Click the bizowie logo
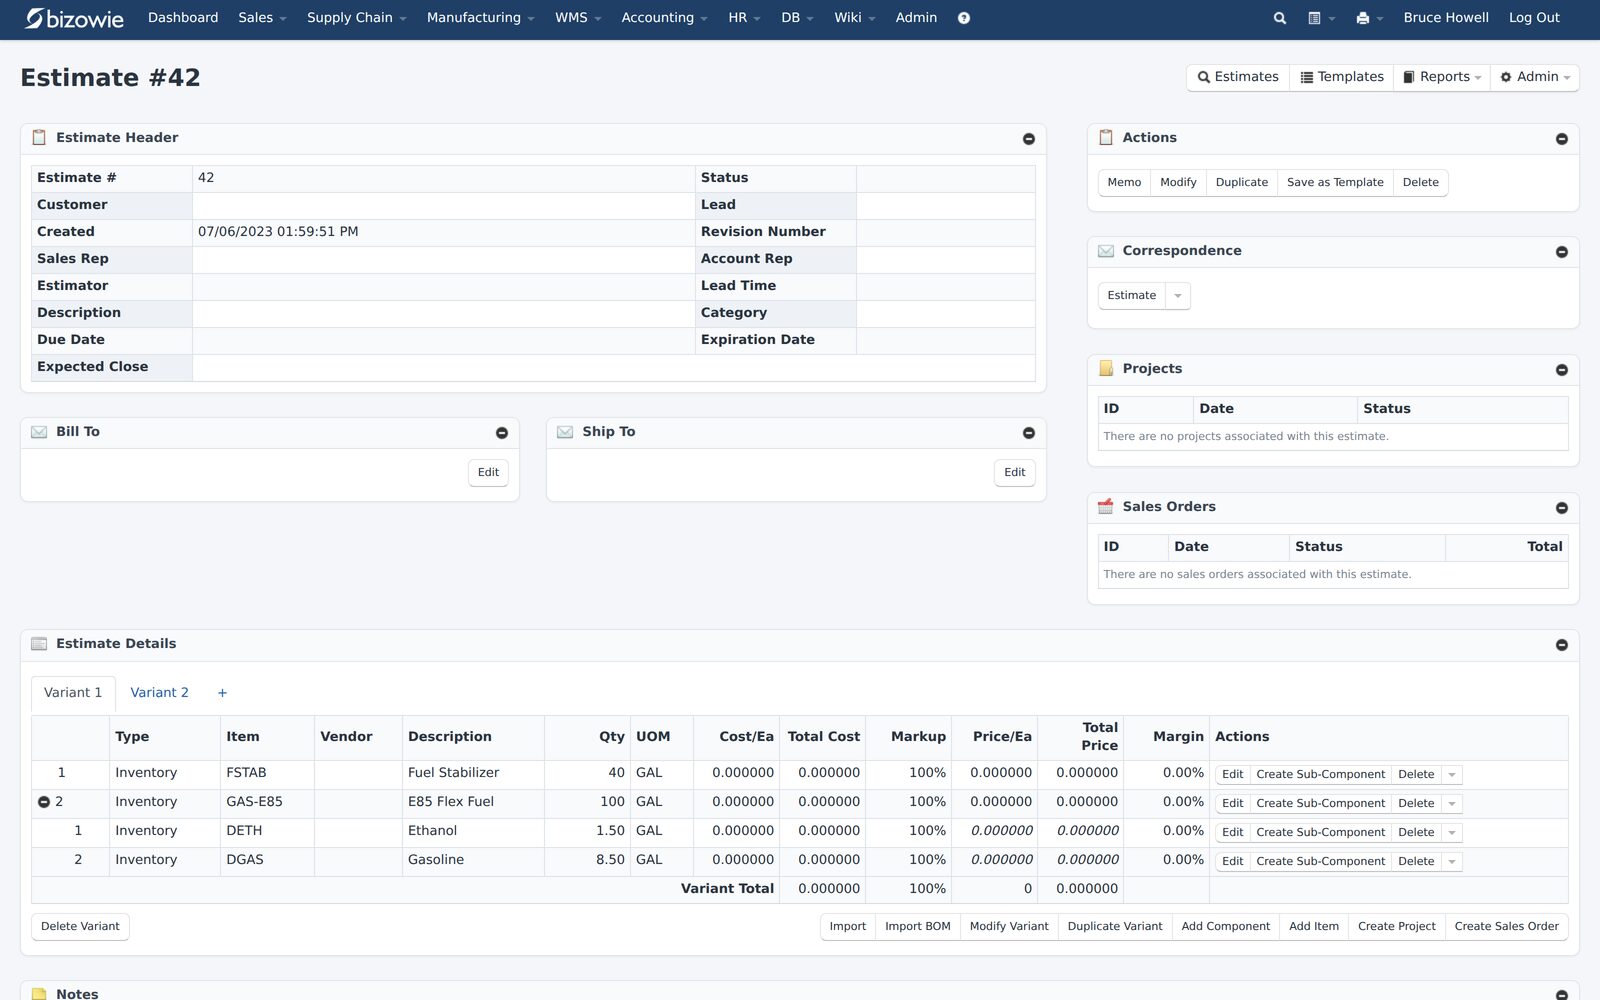 75,18
